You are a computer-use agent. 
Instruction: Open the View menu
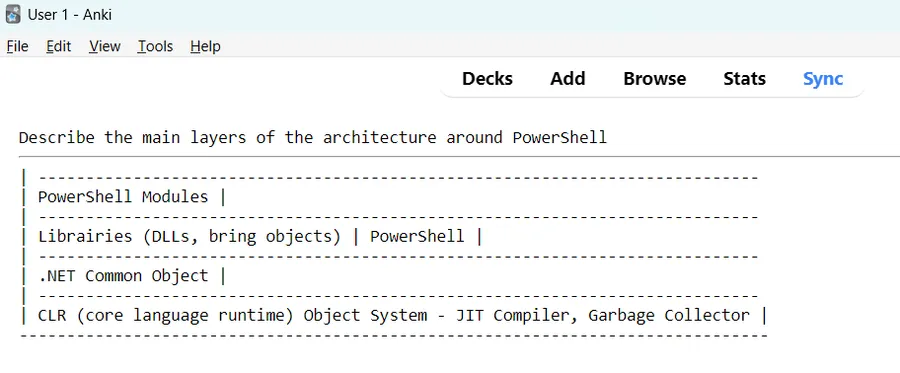[104, 46]
